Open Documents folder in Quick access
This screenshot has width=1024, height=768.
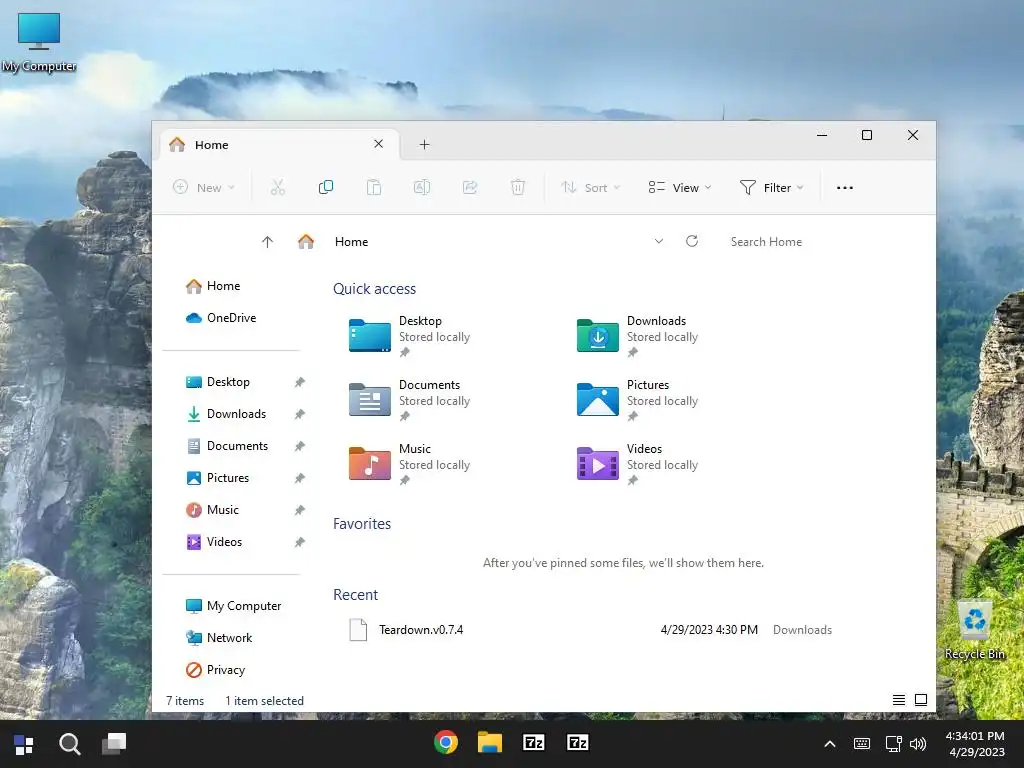coord(409,400)
